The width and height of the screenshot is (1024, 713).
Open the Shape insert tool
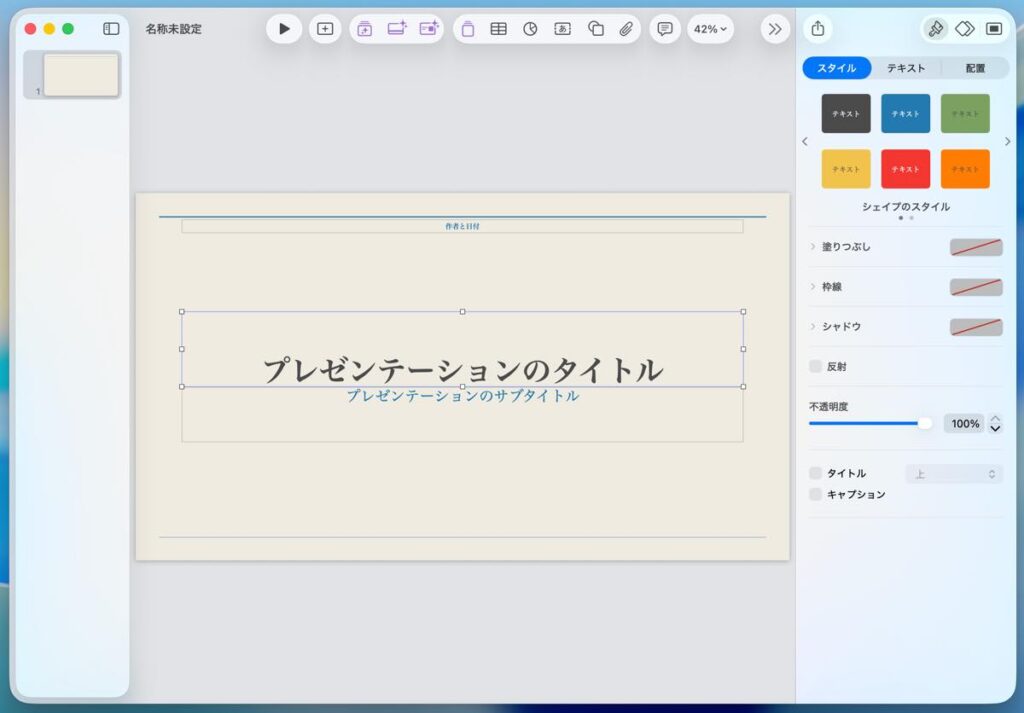(595, 29)
